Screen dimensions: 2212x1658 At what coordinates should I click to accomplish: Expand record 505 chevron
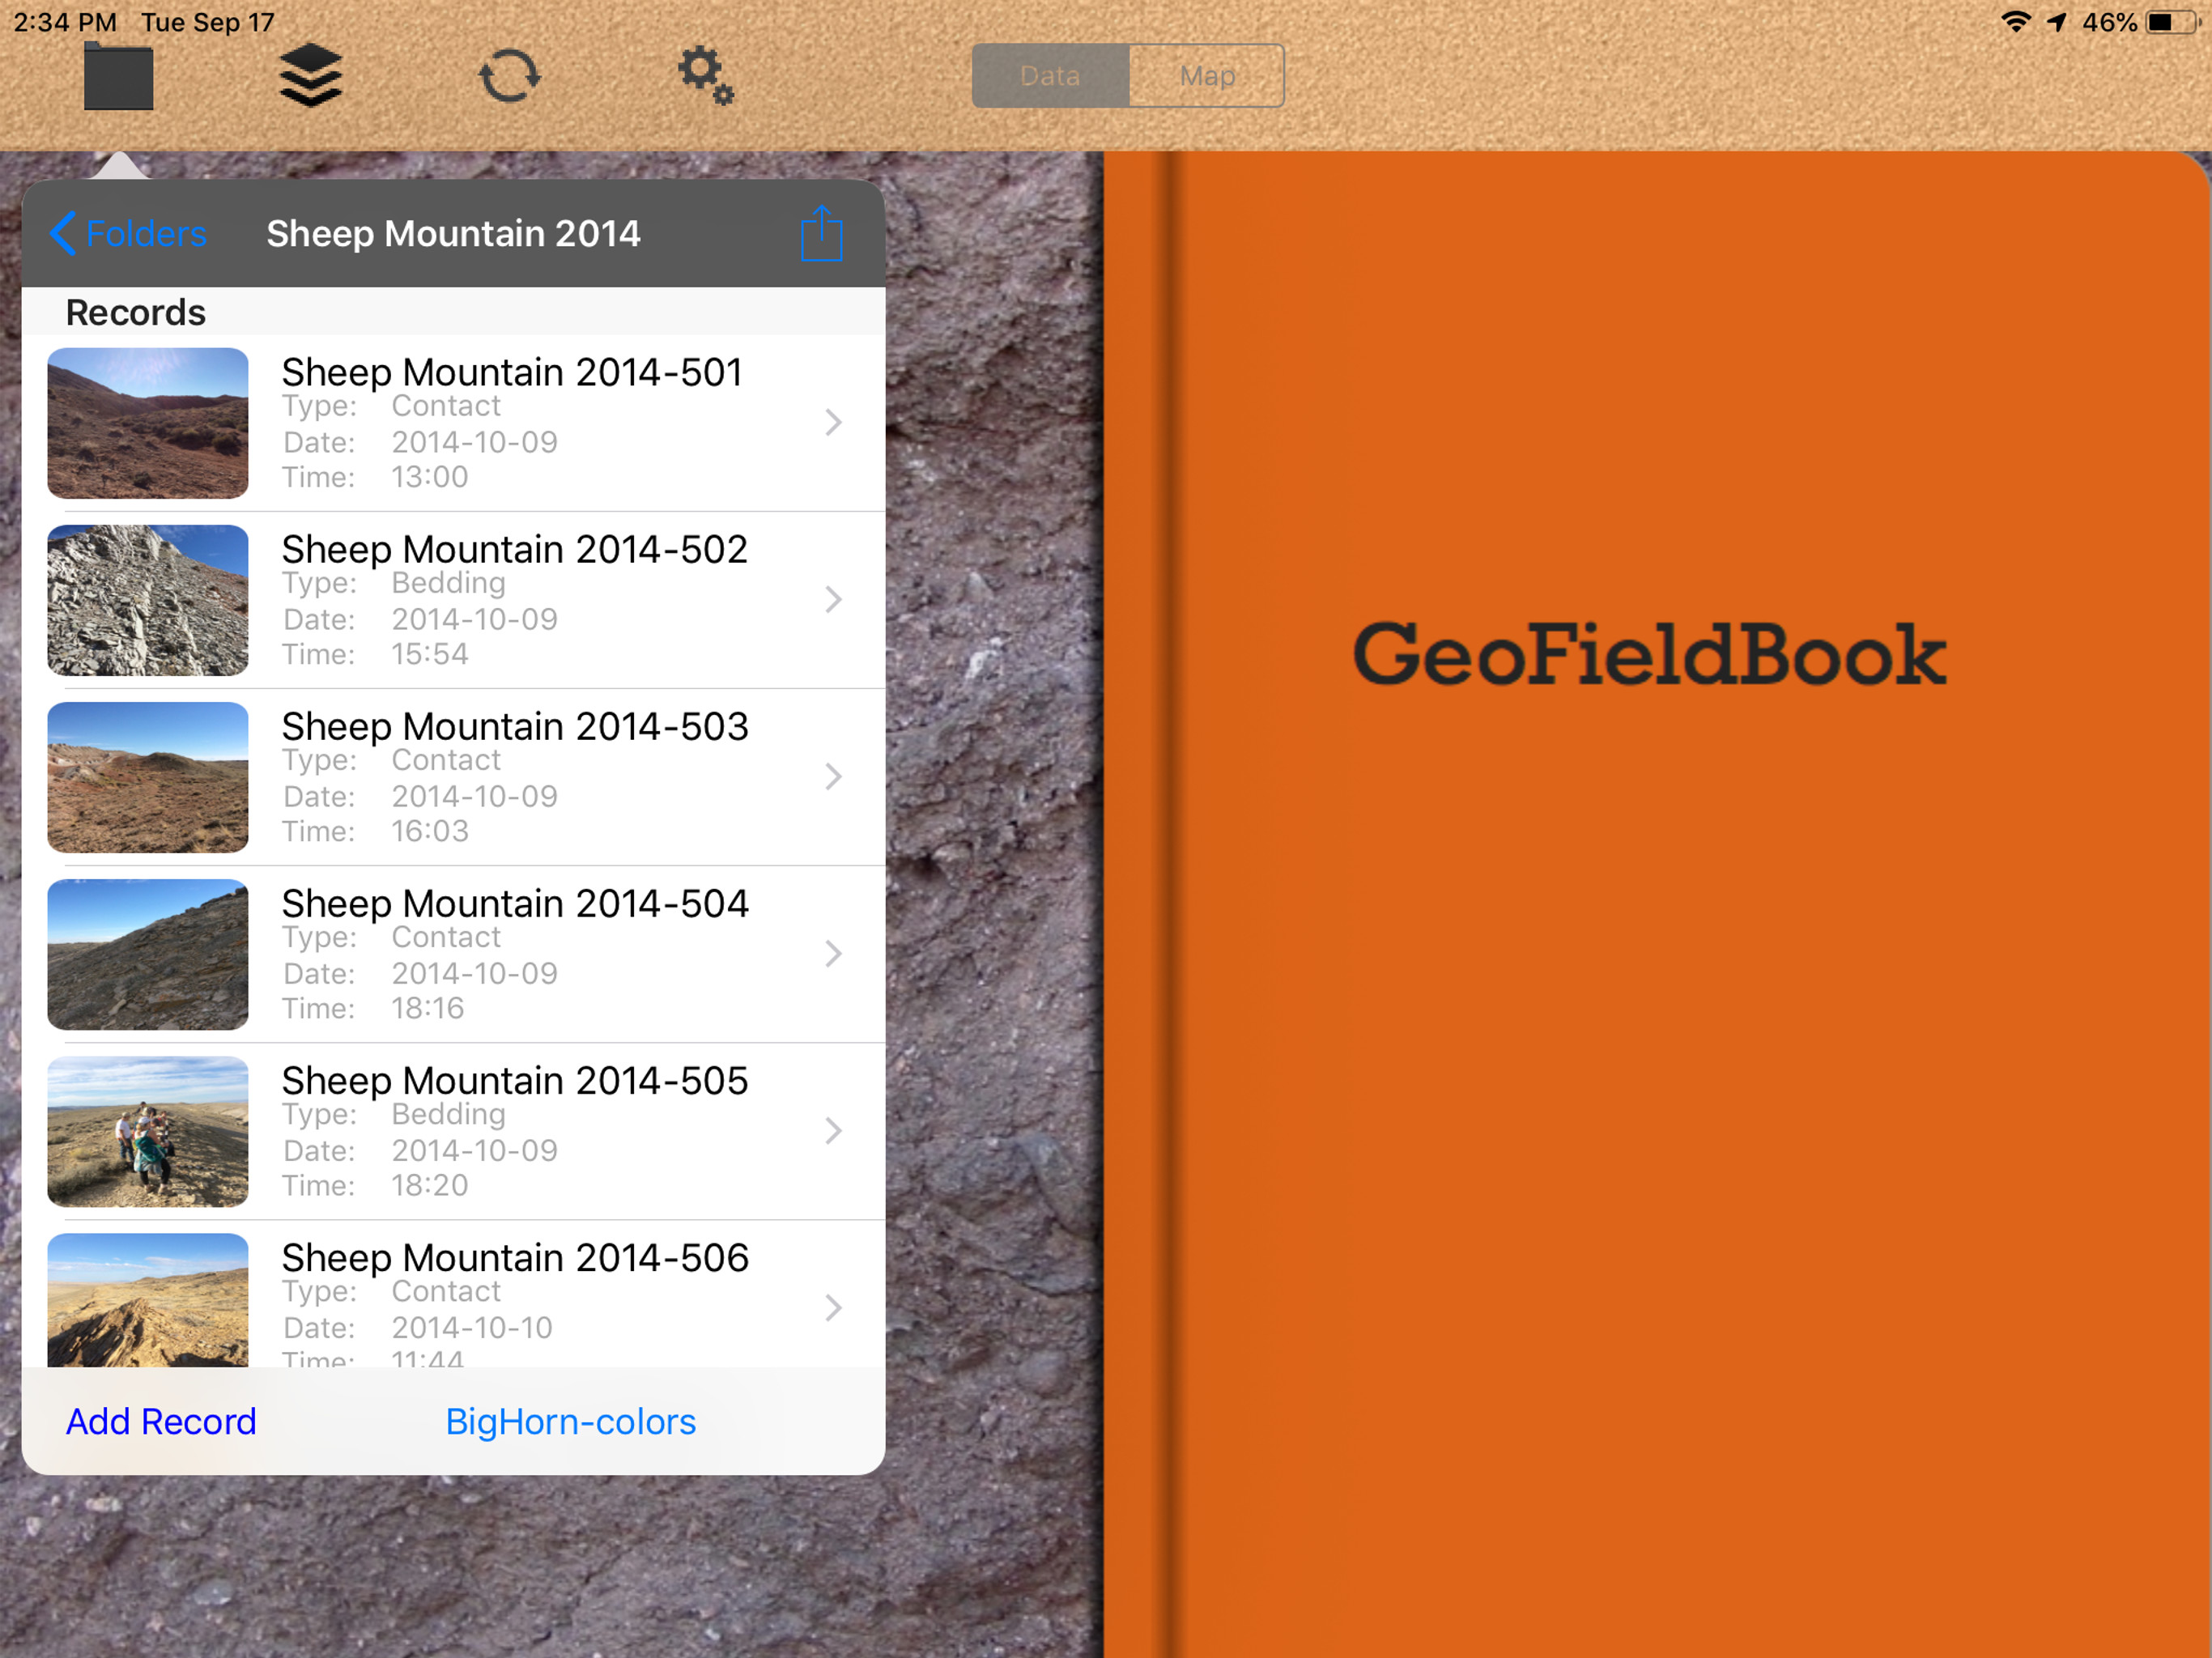coord(833,1131)
